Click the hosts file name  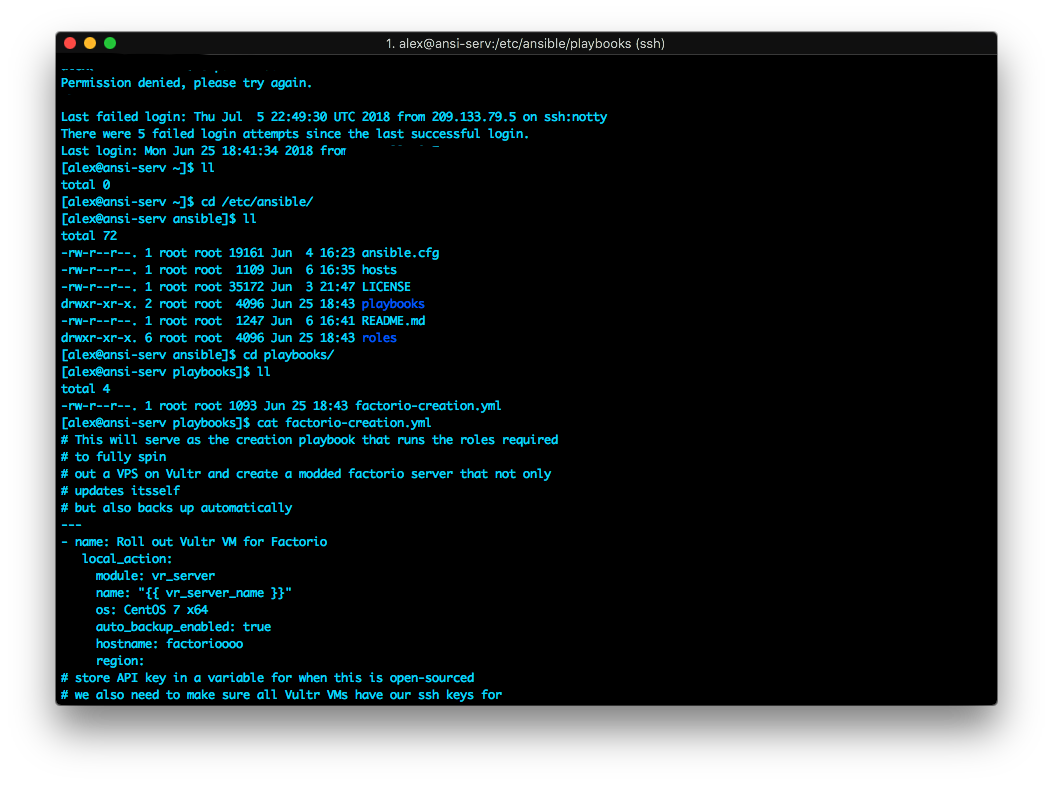[x=379, y=270]
